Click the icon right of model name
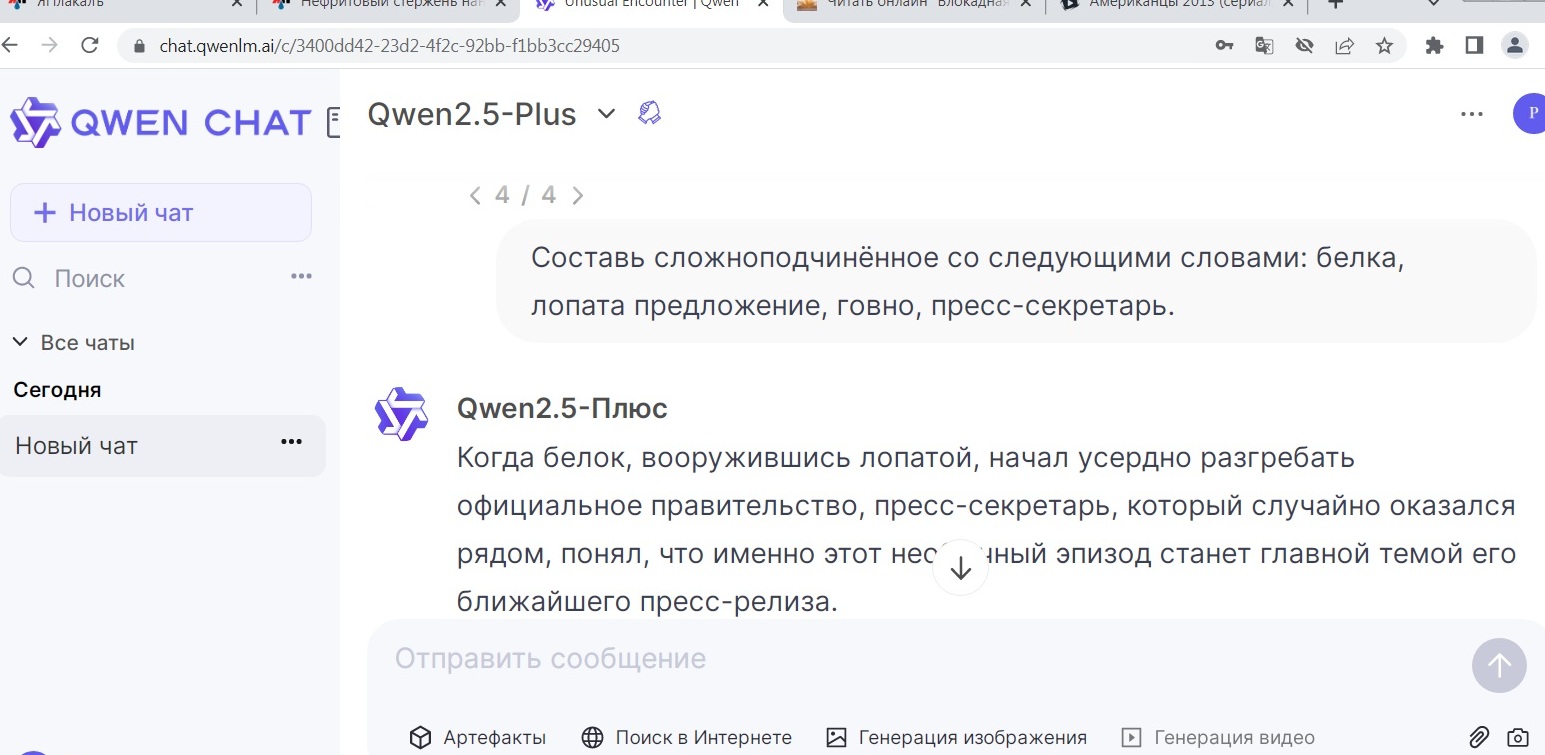Screen dimensions: 1545x755 pyautogui.click(x=649, y=113)
